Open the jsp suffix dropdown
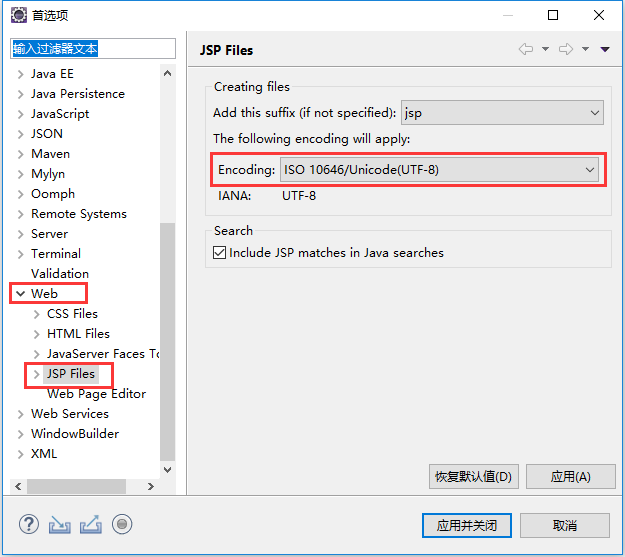 pos(502,113)
